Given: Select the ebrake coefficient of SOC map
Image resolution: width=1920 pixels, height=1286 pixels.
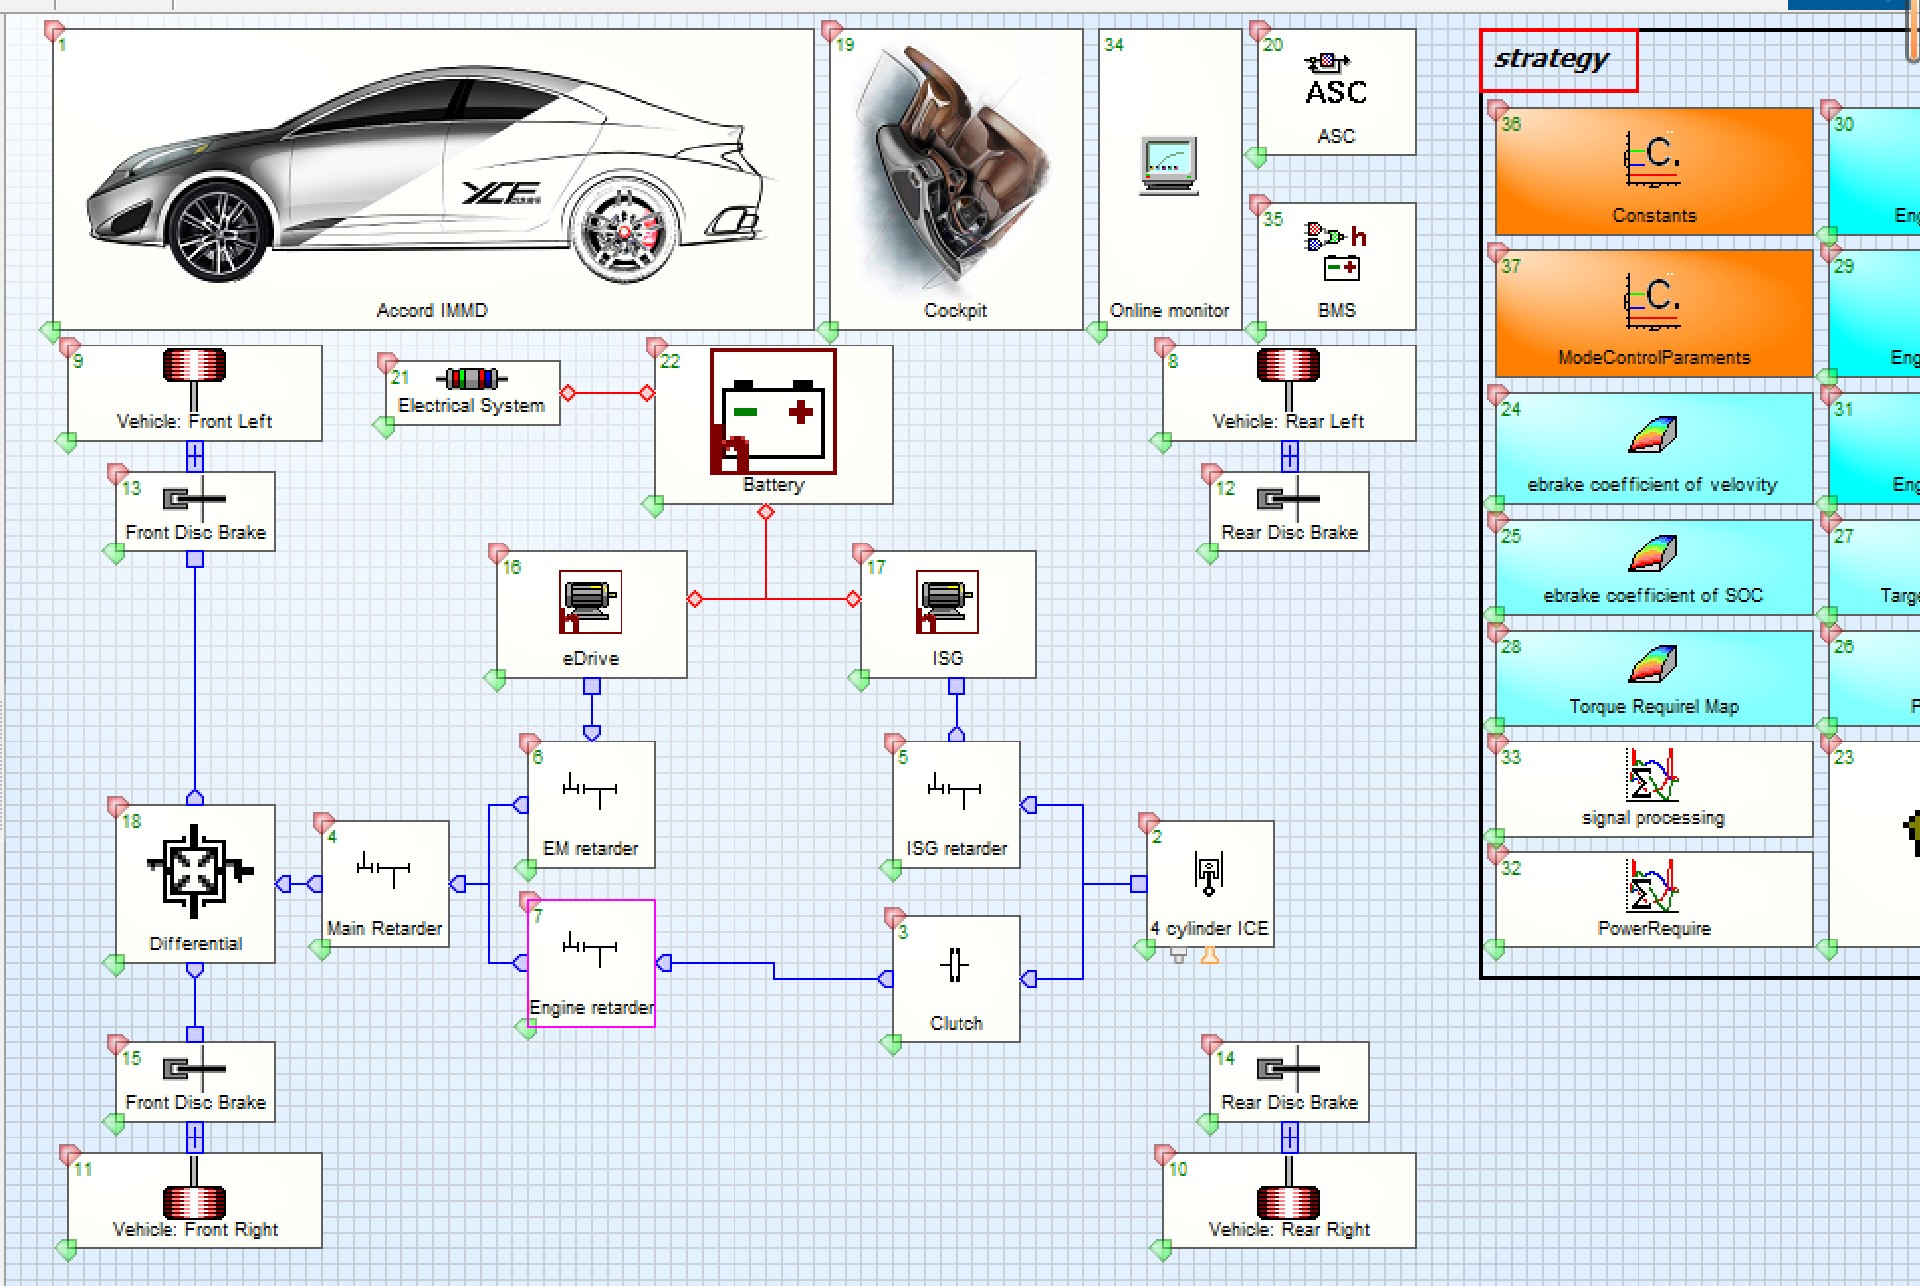Looking at the screenshot, I should (x=1653, y=555).
